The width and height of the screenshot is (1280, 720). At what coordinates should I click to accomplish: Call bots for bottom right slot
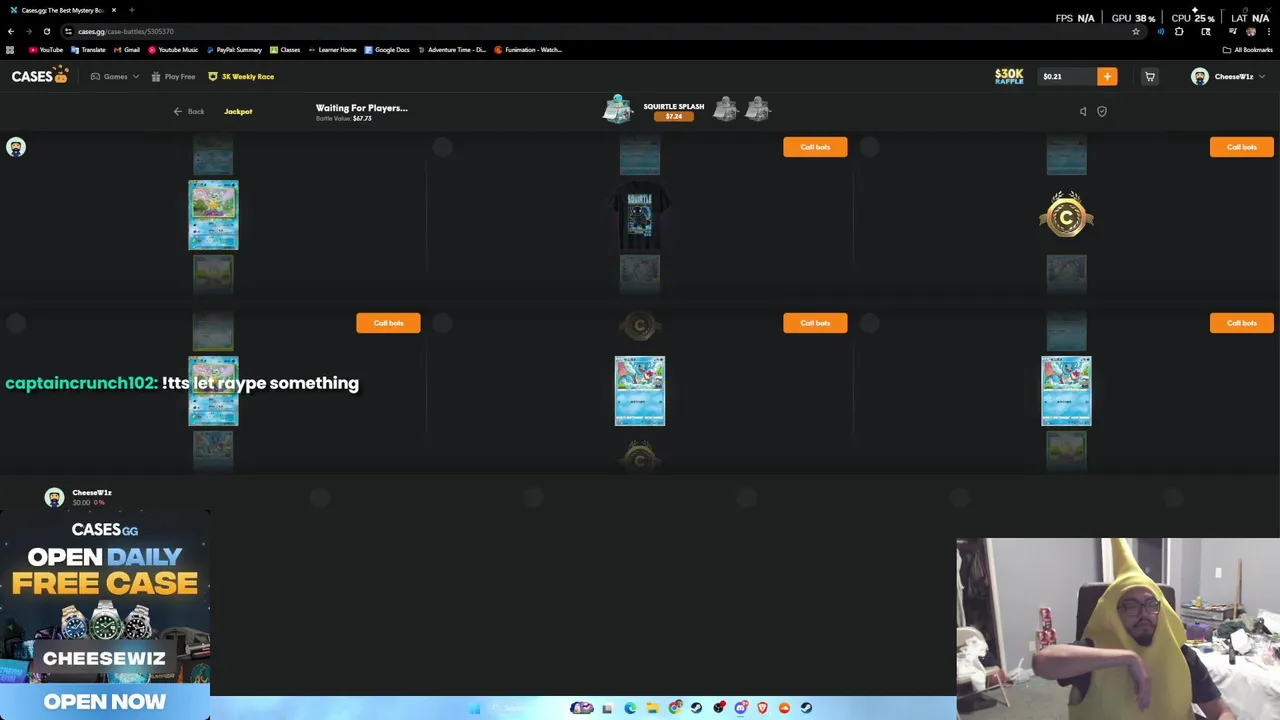(1241, 323)
